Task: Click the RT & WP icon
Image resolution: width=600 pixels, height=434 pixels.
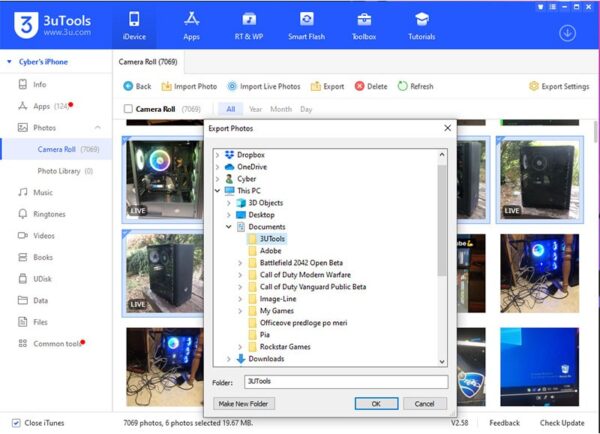Action: click(x=249, y=19)
